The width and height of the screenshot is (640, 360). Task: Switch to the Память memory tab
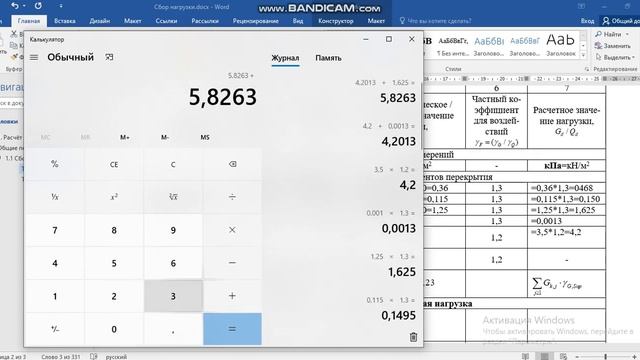click(328, 58)
